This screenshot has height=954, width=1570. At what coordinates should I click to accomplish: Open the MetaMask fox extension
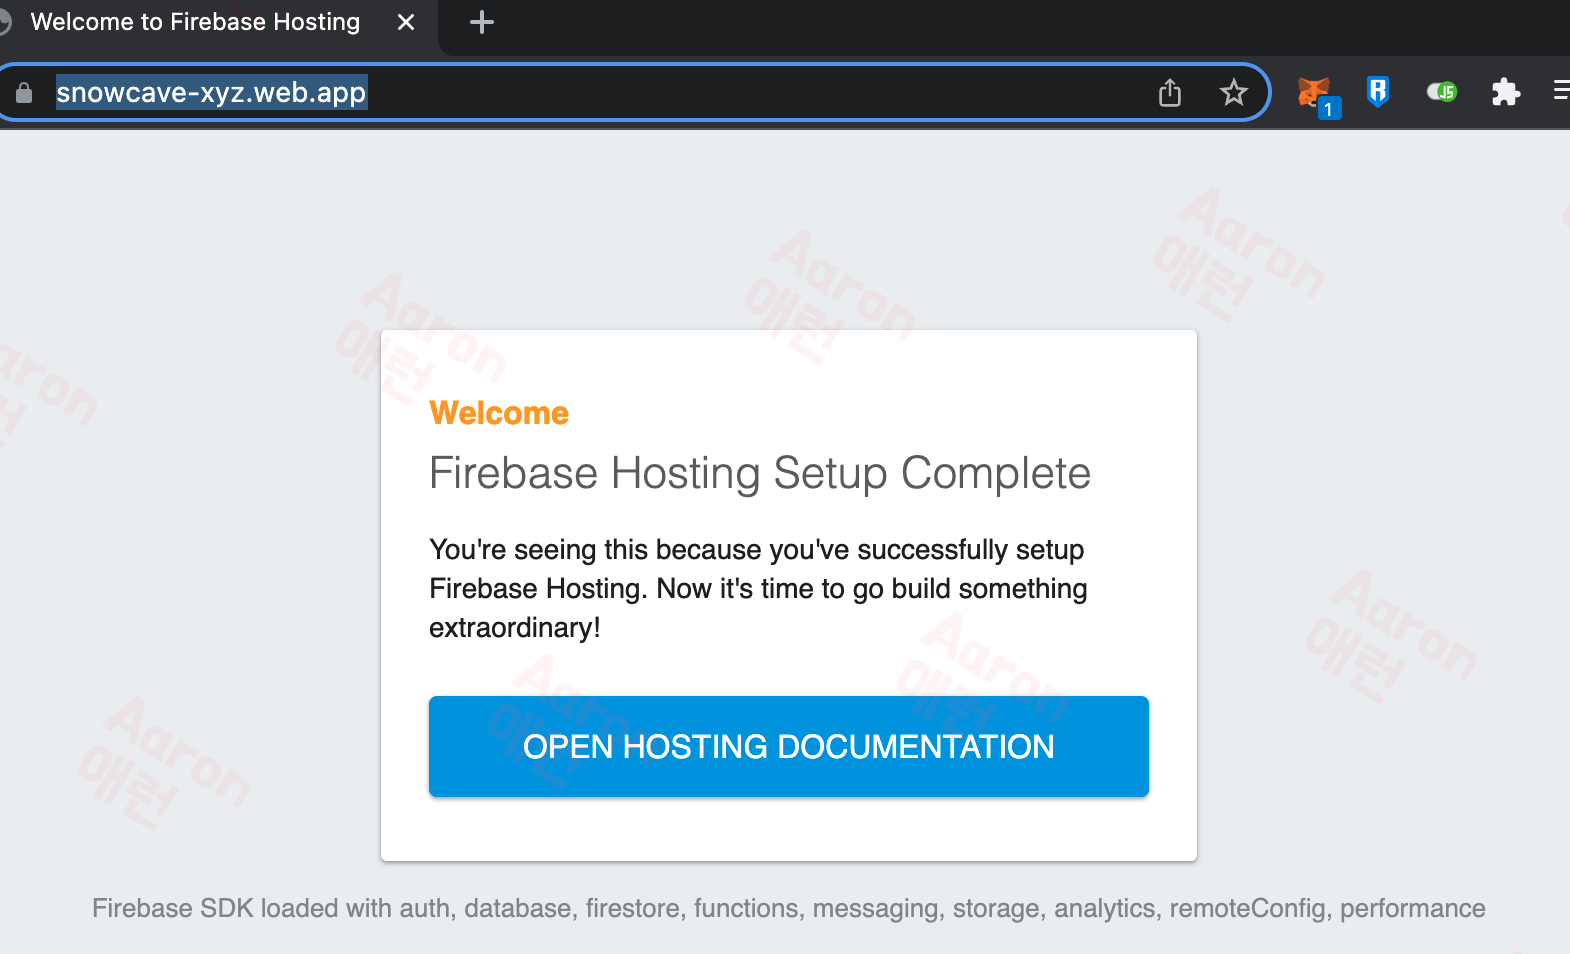coord(1315,93)
